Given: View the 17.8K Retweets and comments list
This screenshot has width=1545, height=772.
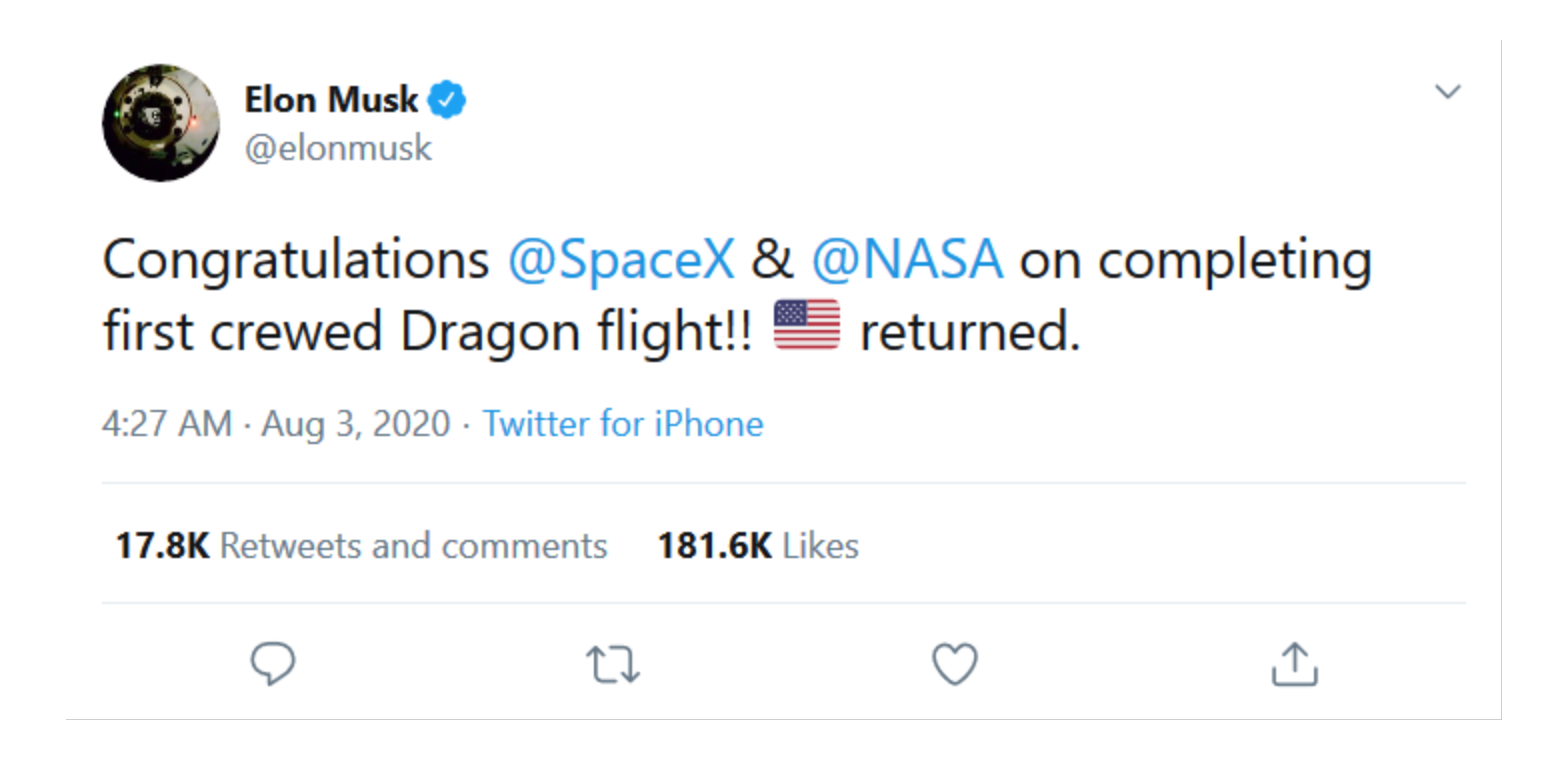Looking at the screenshot, I should pyautogui.click(x=361, y=546).
